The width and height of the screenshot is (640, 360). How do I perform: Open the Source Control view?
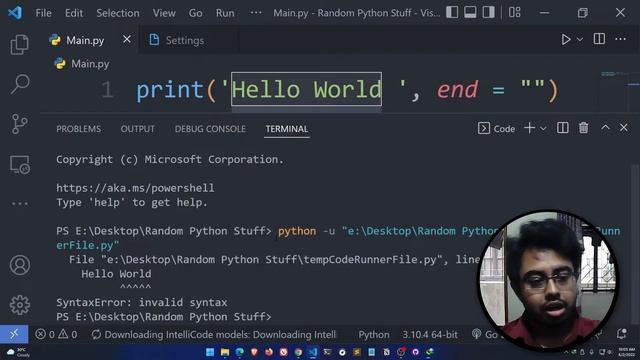click(x=20, y=124)
